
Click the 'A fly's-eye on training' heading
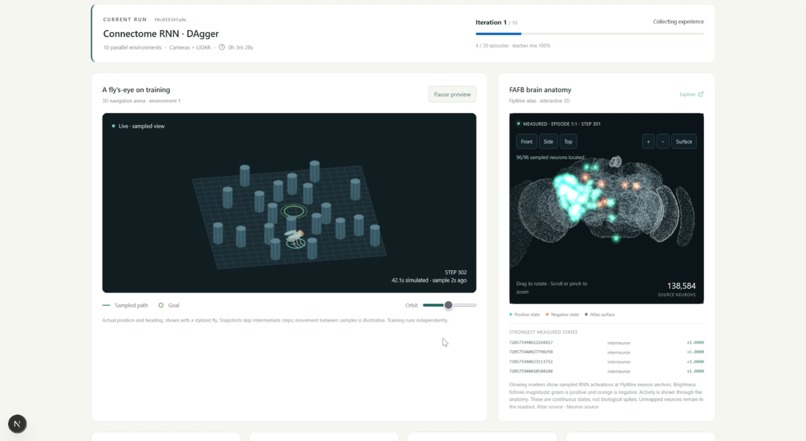click(136, 89)
